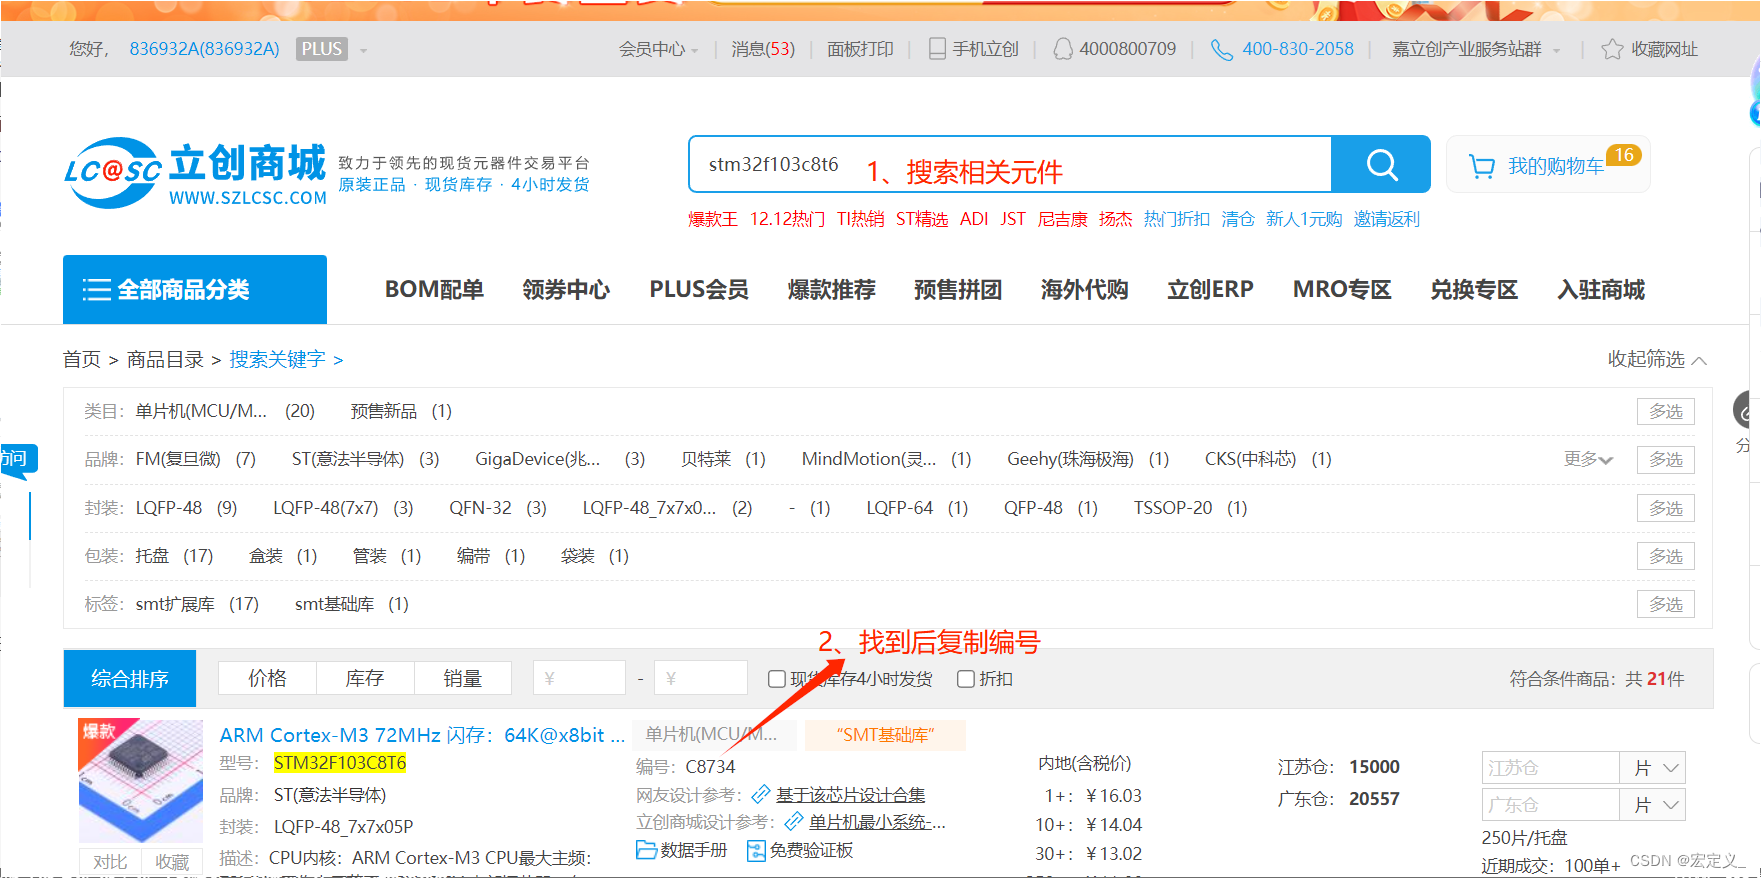Open the 数据手册 folder icon

pos(646,850)
